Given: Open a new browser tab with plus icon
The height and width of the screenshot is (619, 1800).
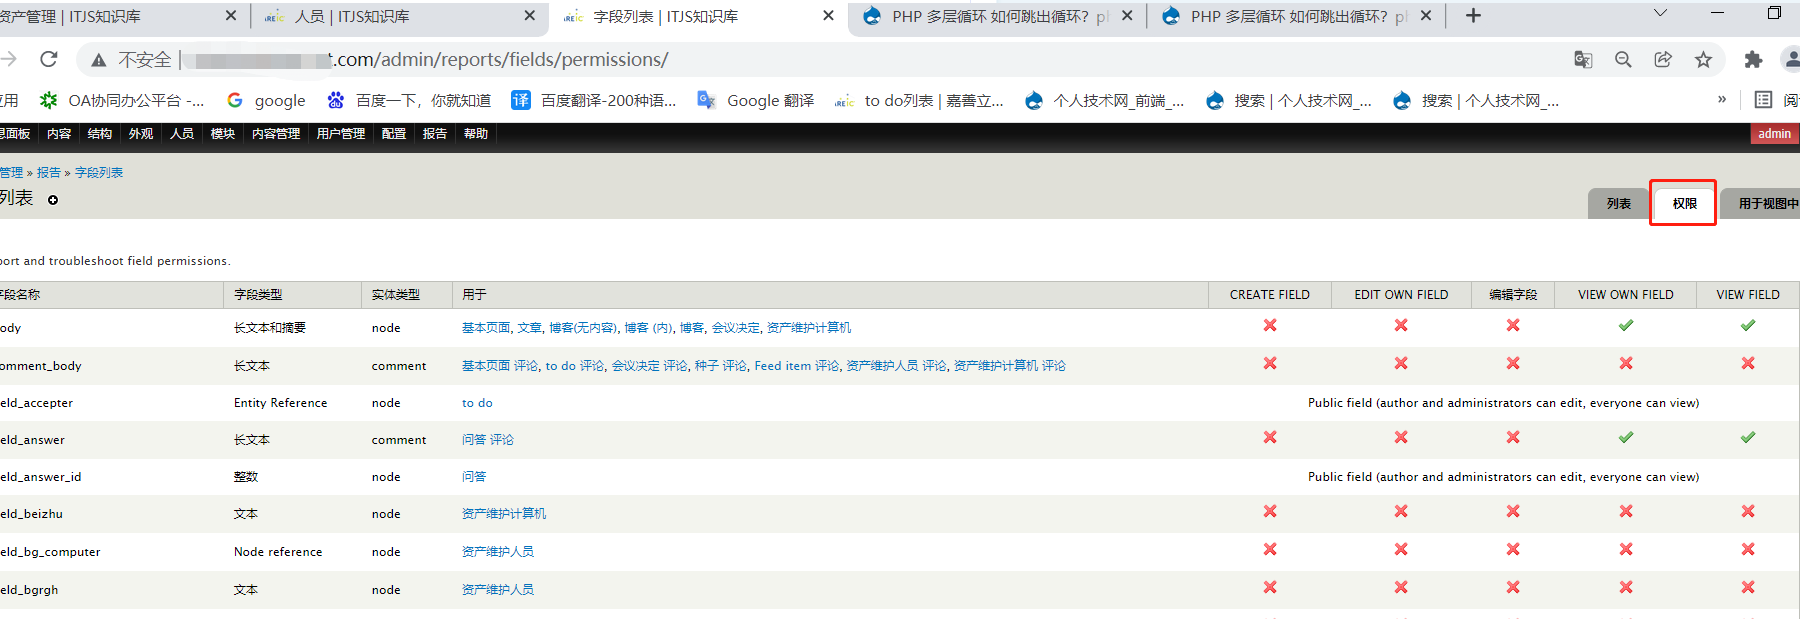Looking at the screenshot, I should coord(1473,16).
